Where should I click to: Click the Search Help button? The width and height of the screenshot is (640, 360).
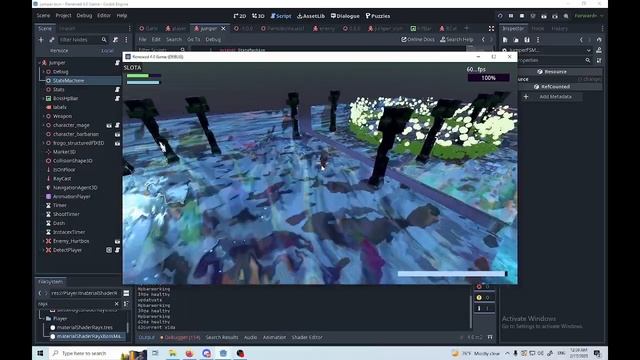coord(456,40)
